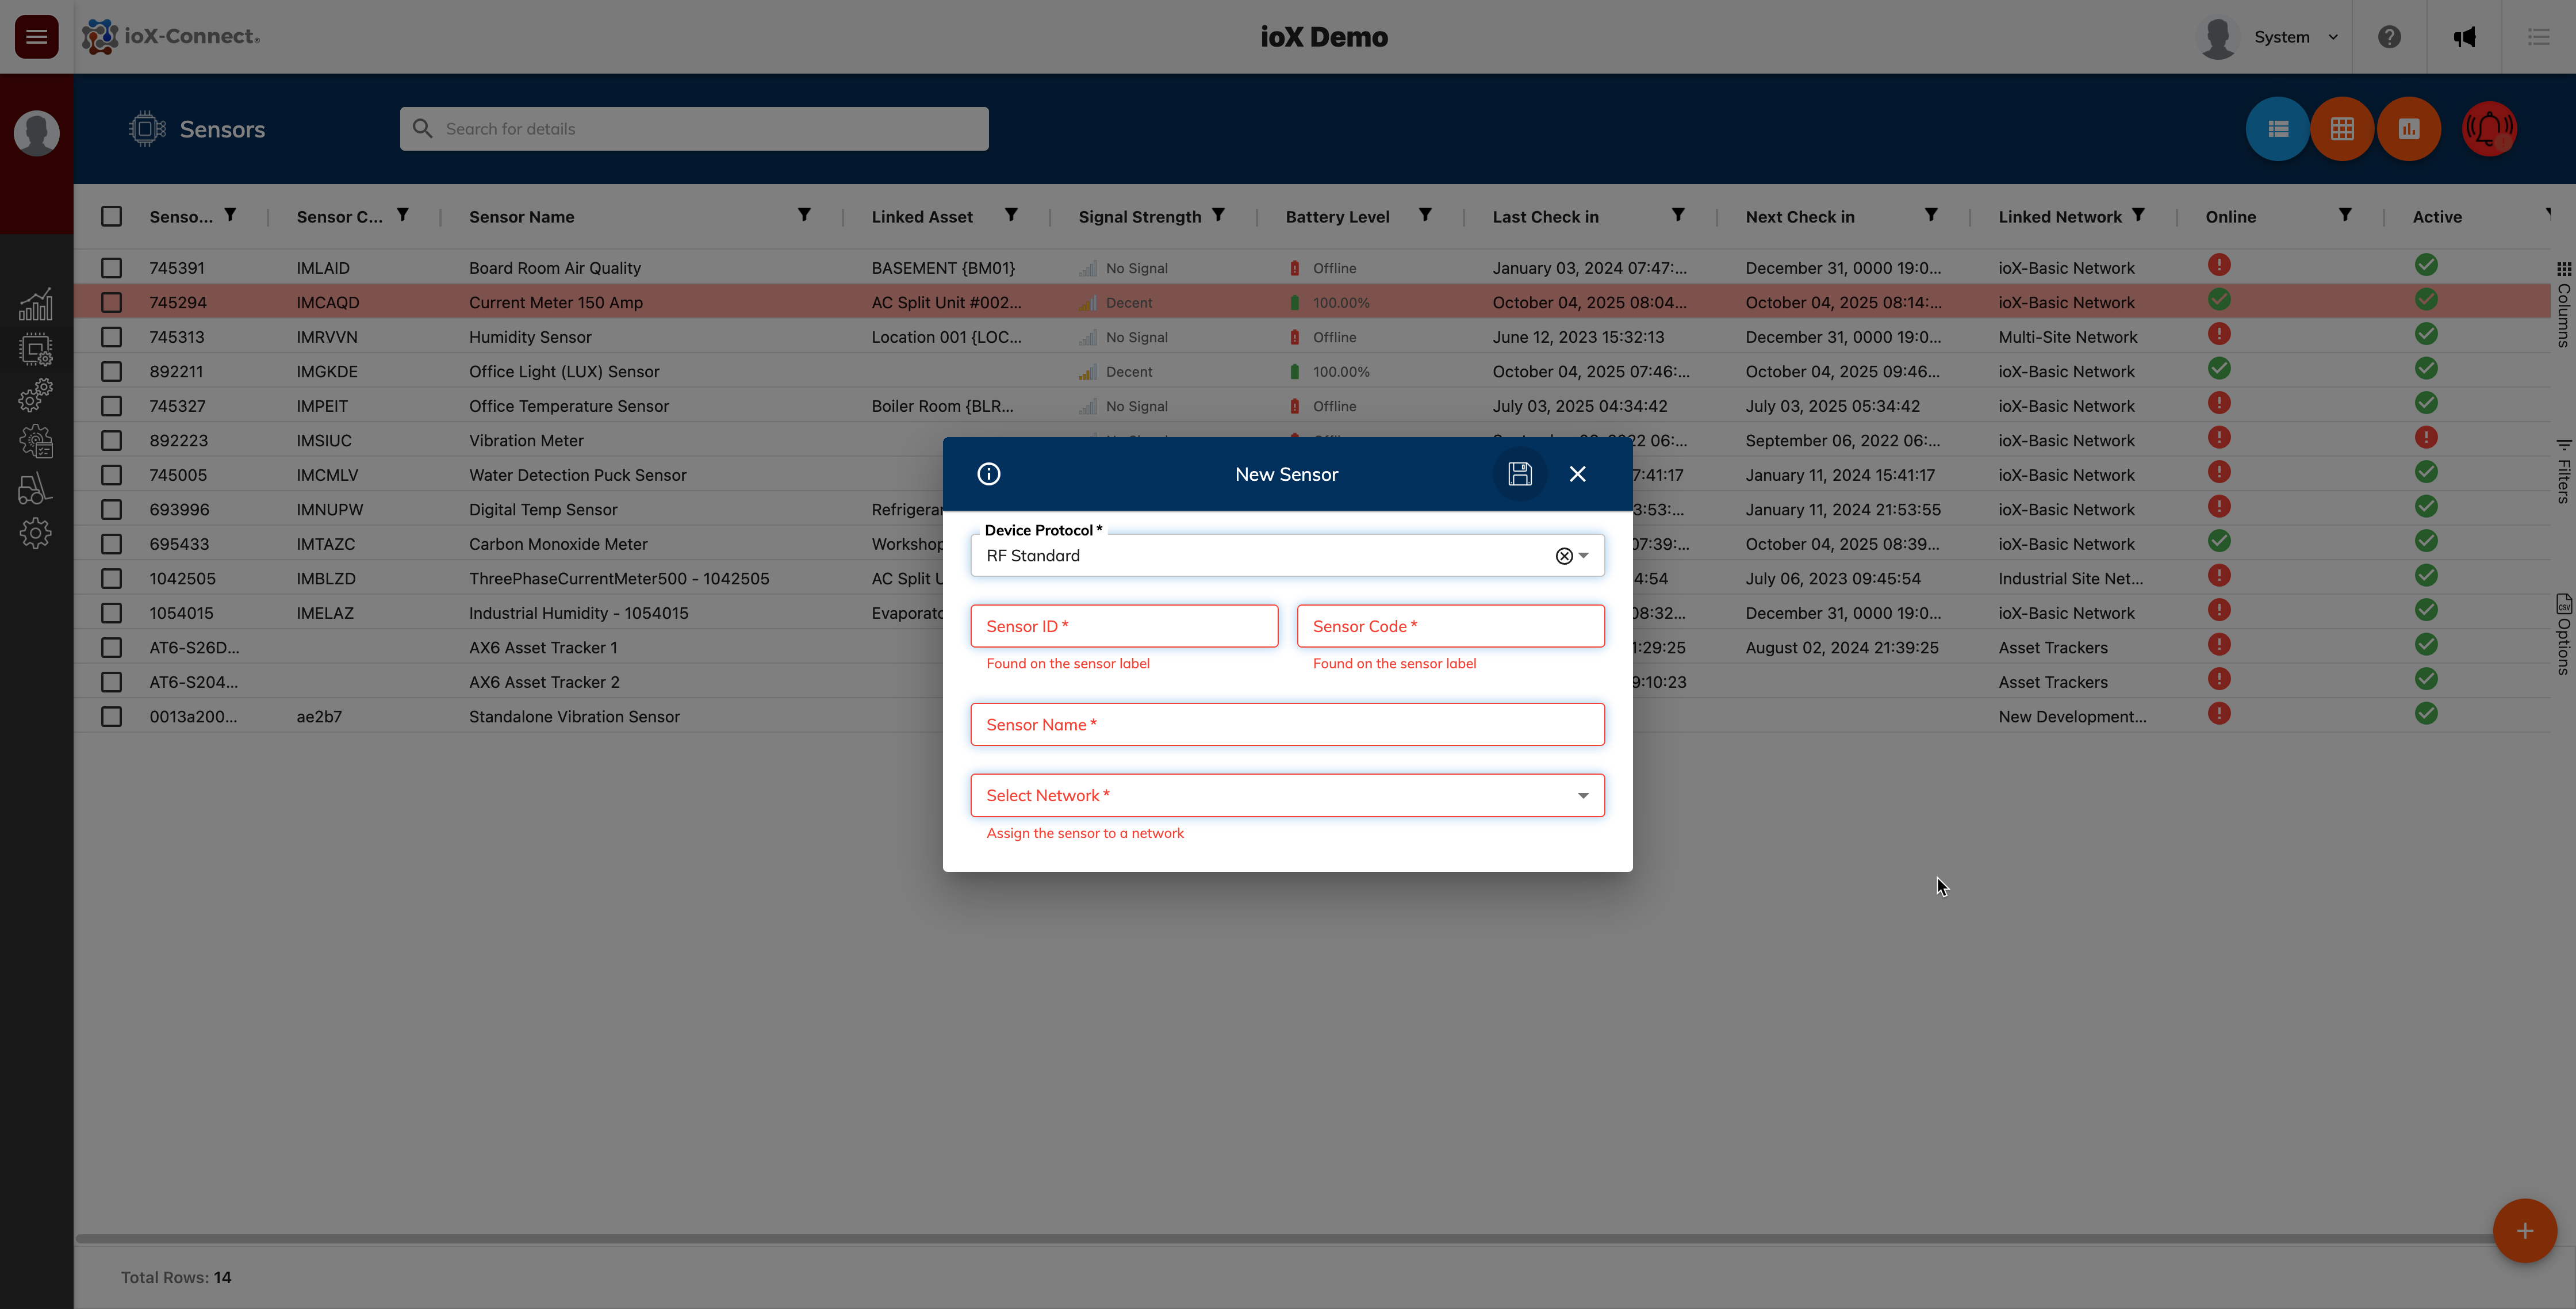The image size is (2576, 1309).
Task: Open the help question mark icon
Action: point(2389,37)
